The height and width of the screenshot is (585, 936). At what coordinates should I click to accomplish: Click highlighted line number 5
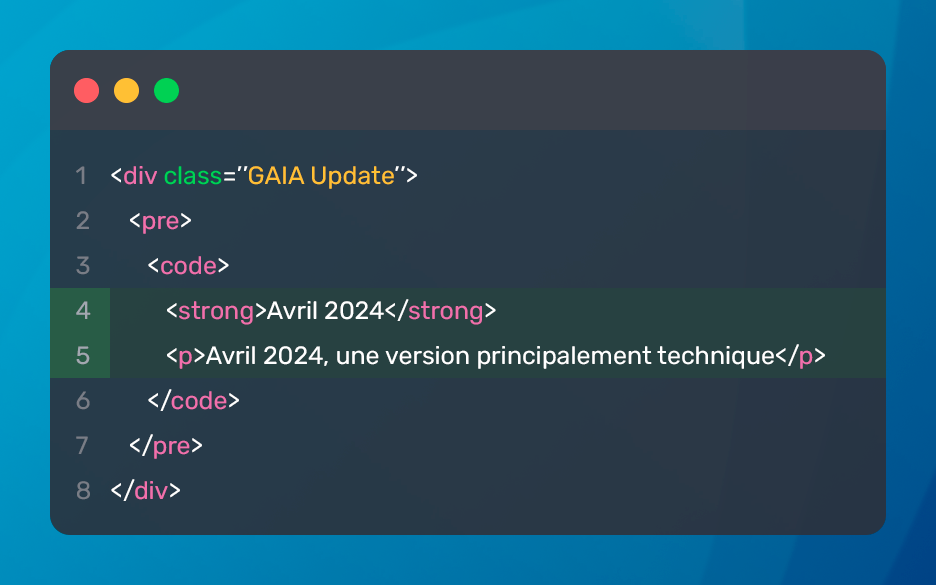82,356
